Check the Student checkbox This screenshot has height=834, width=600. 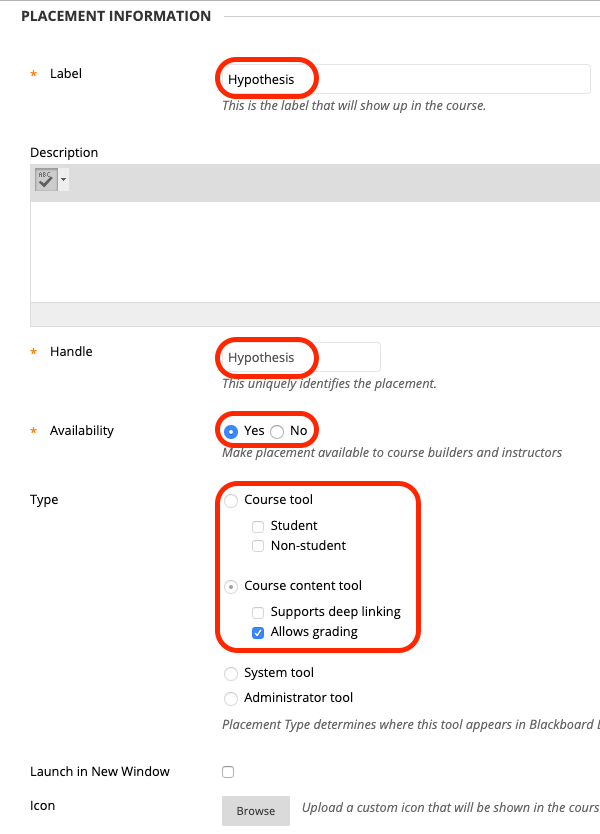coord(258,527)
